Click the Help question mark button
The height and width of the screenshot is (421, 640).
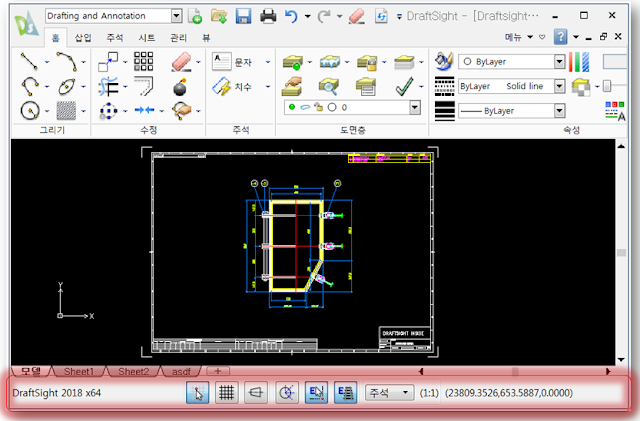[560, 37]
